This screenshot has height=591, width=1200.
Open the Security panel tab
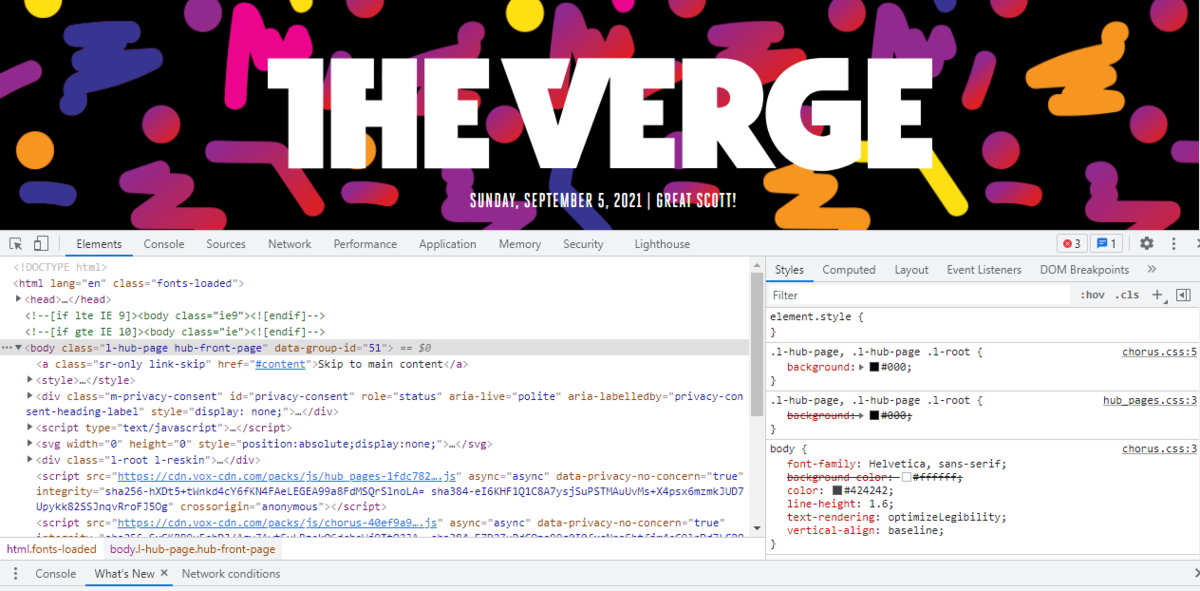[583, 244]
